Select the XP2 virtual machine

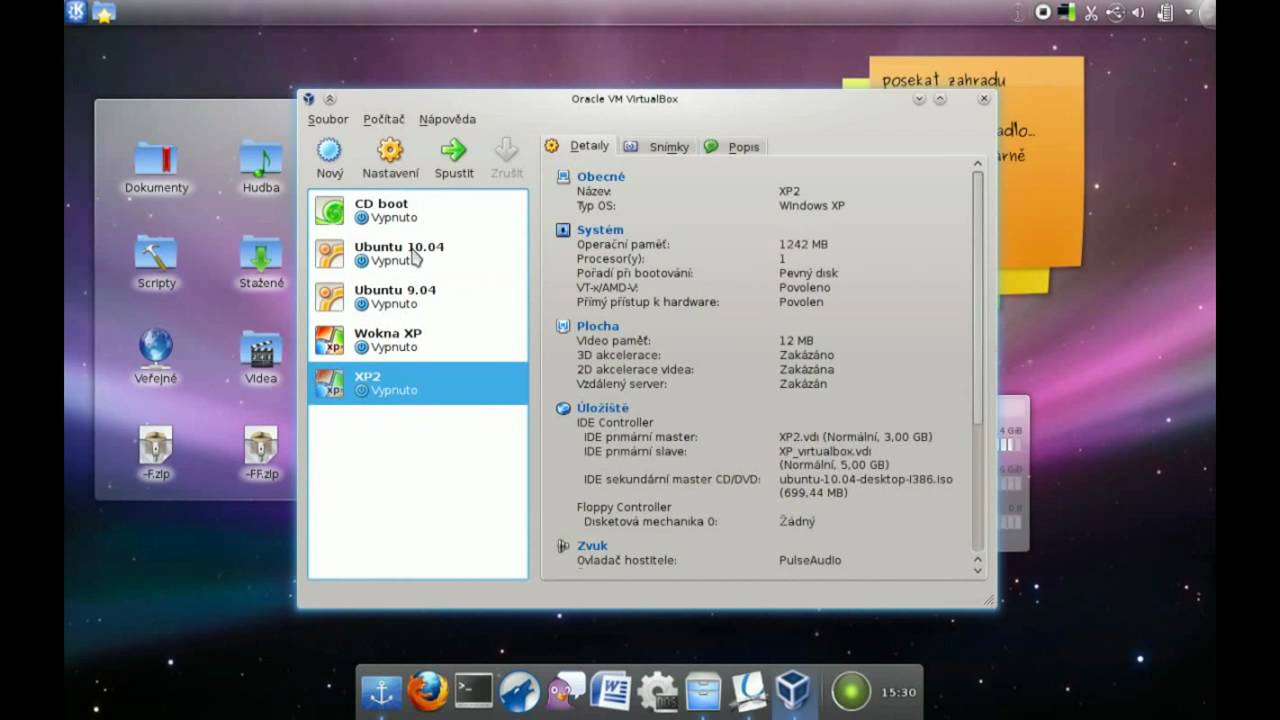pos(418,383)
